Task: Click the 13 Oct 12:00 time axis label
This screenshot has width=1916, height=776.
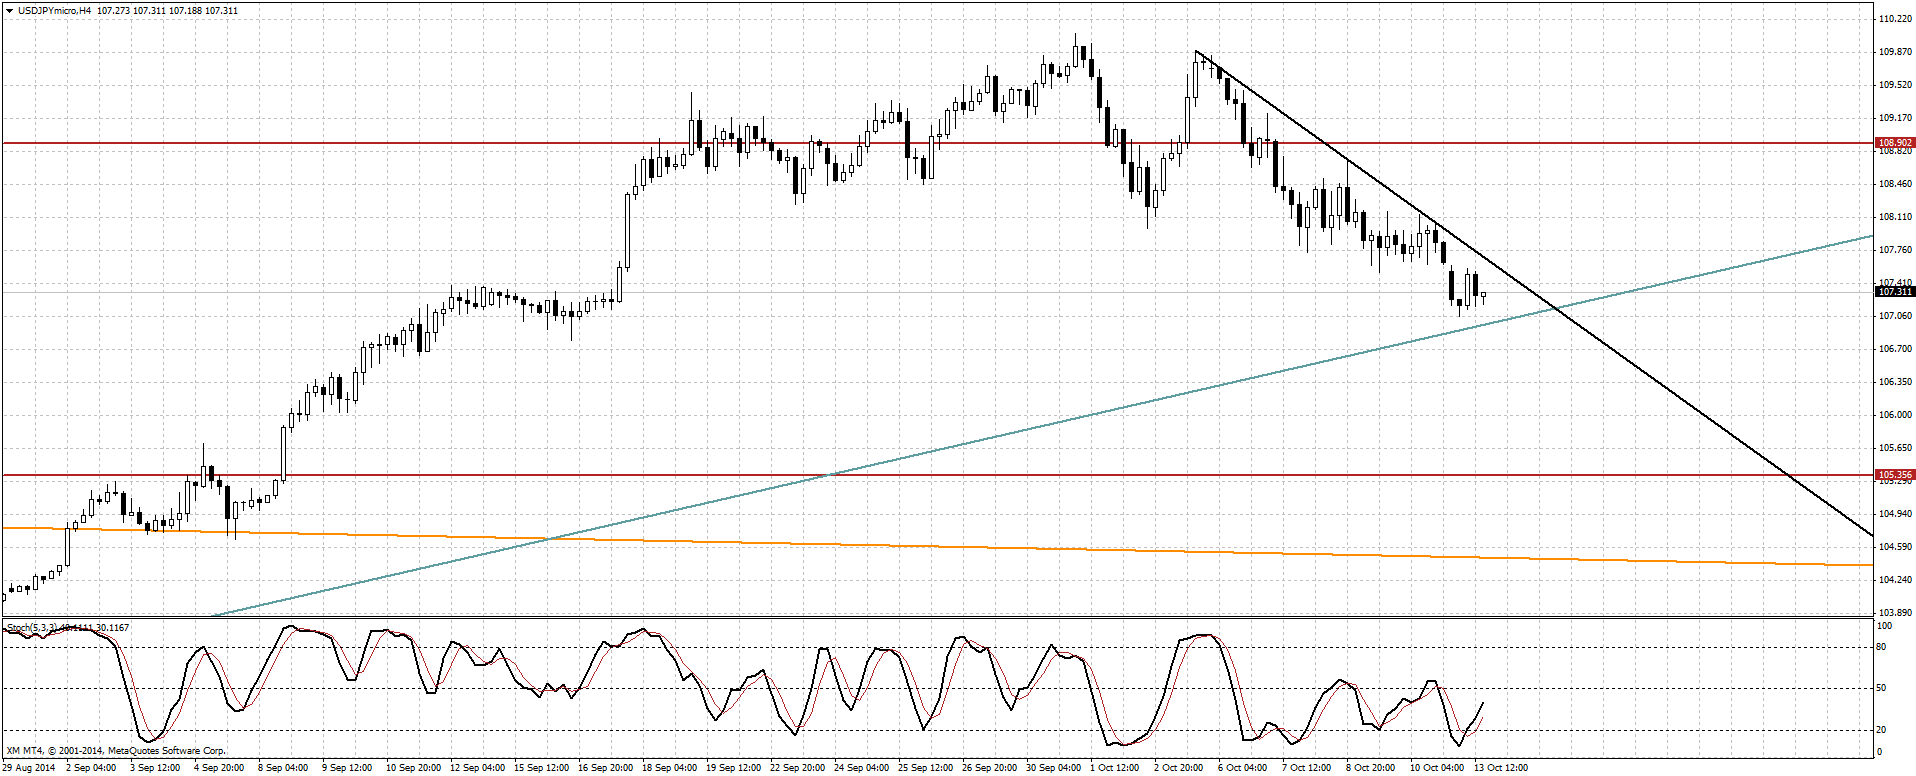Action: coord(1501,768)
